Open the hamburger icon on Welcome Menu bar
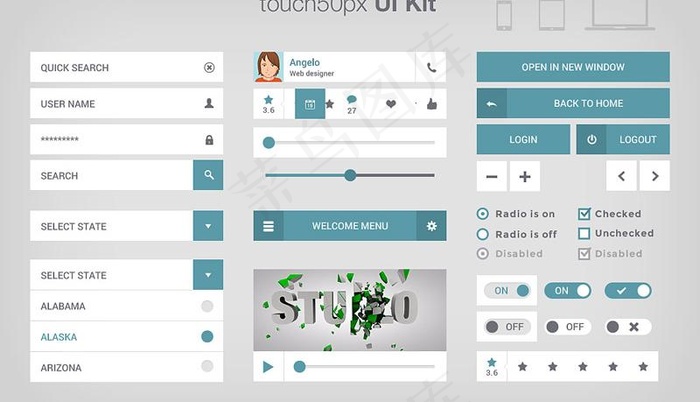700x402 pixels. pos(268,226)
